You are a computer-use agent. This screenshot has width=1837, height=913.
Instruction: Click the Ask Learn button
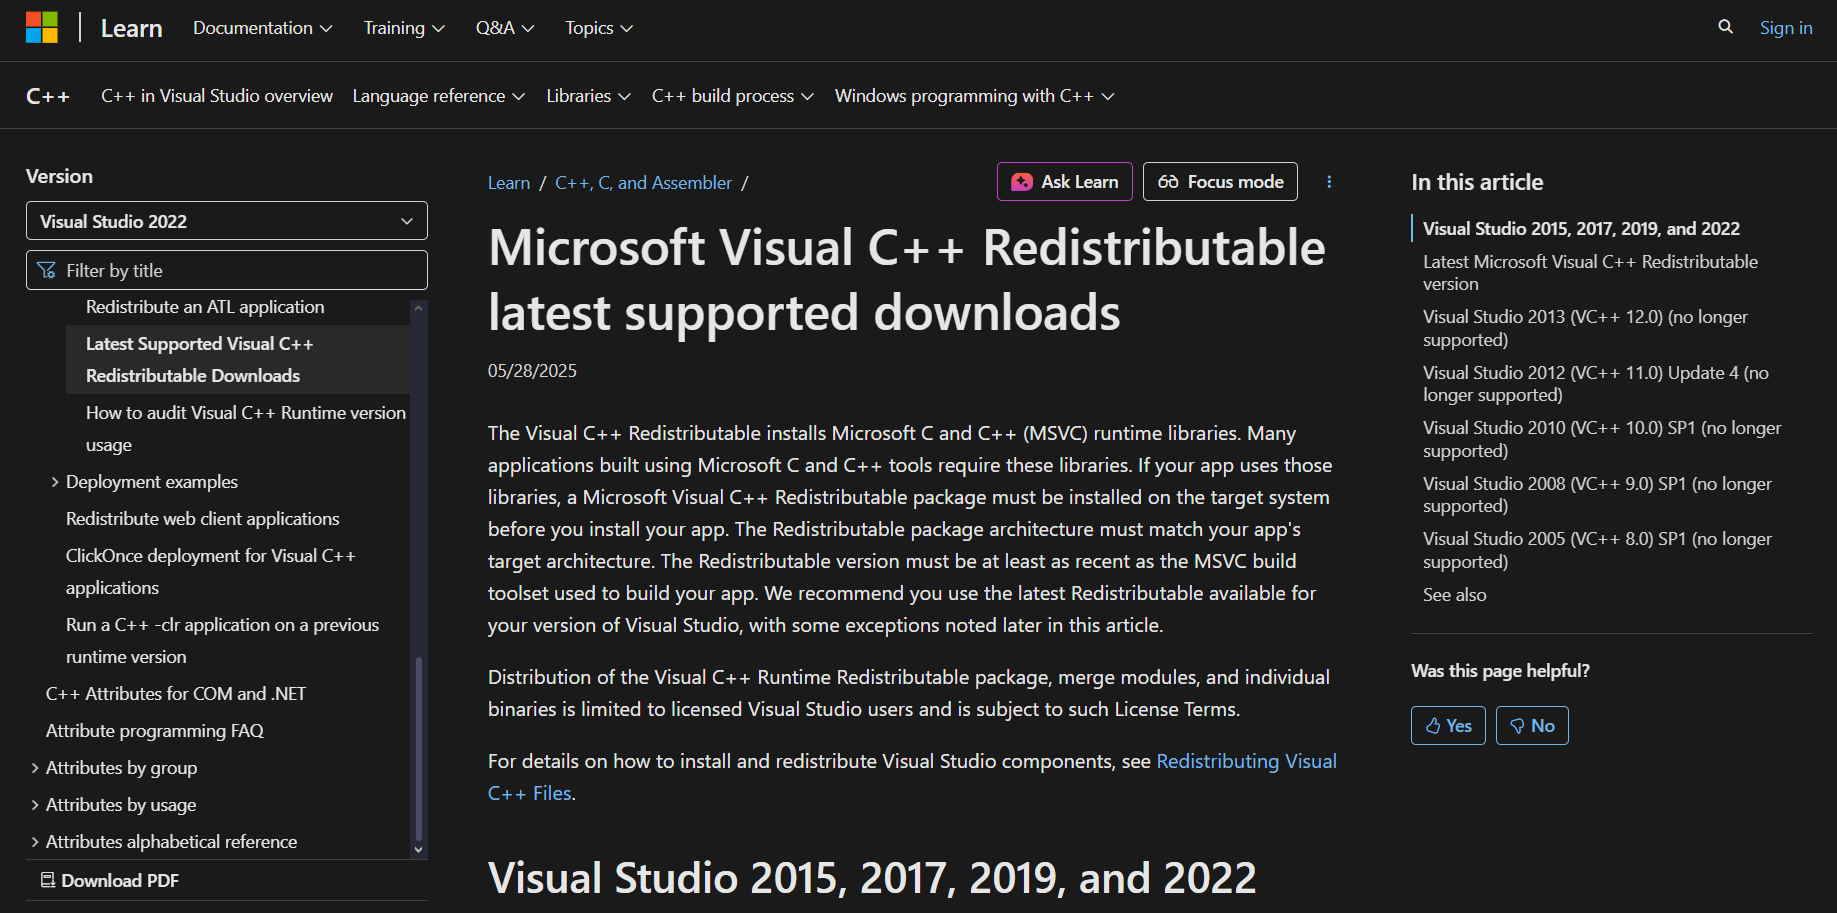pos(1064,182)
